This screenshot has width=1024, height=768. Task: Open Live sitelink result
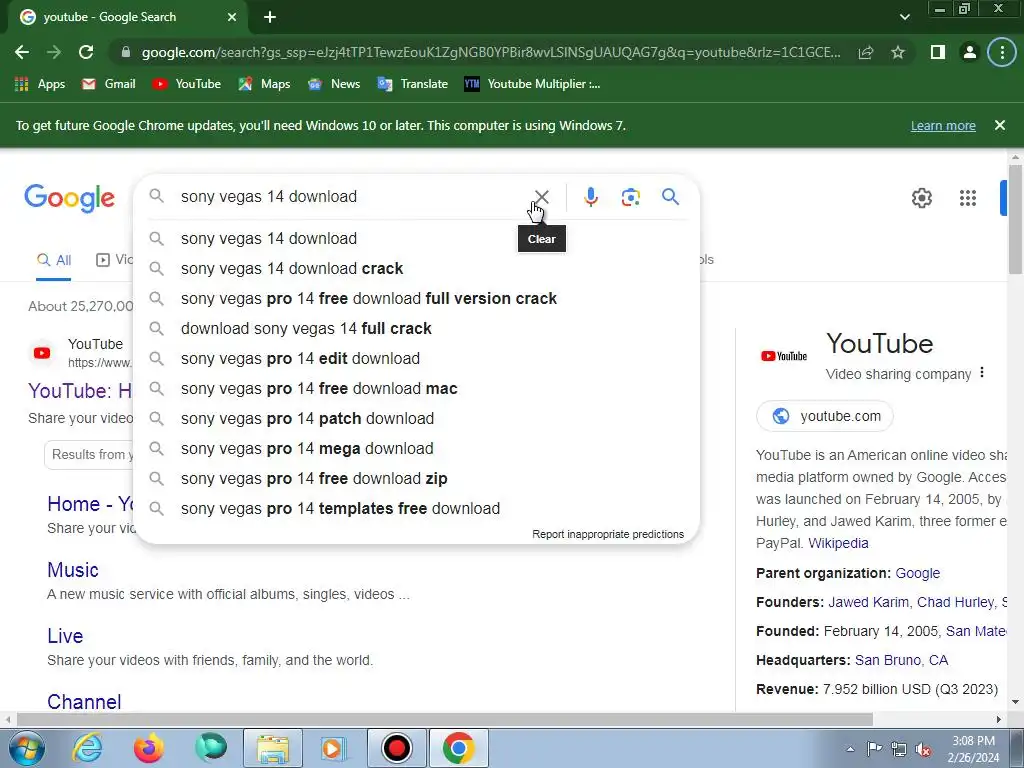point(65,636)
